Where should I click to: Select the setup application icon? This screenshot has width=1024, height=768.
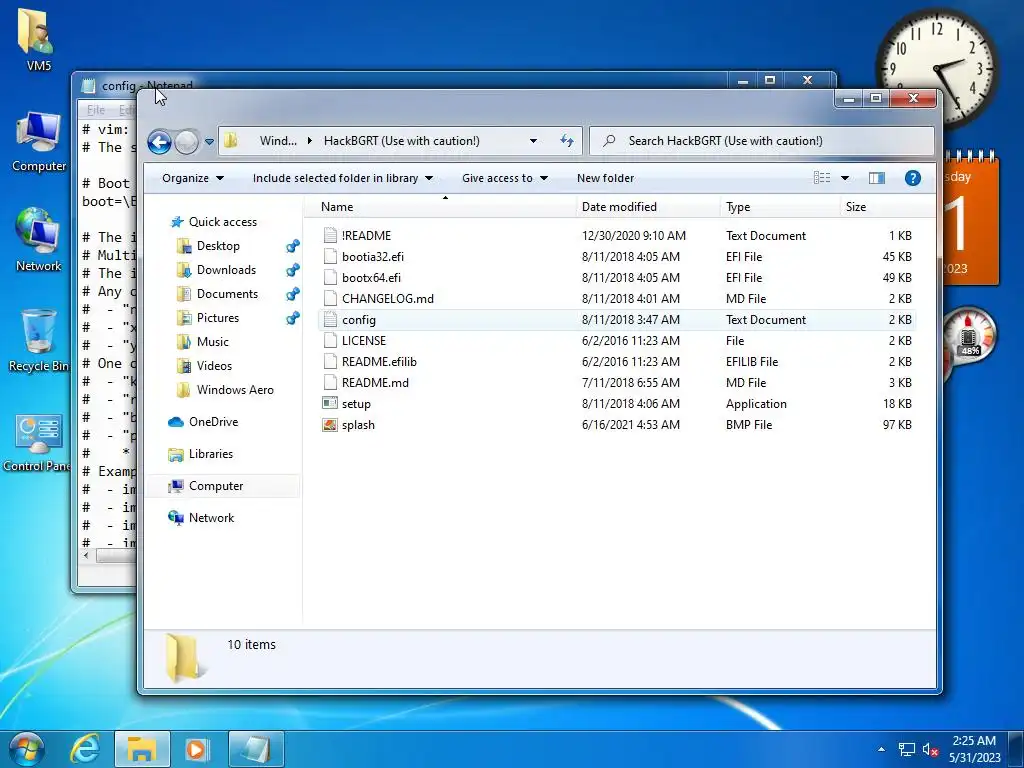pos(330,404)
